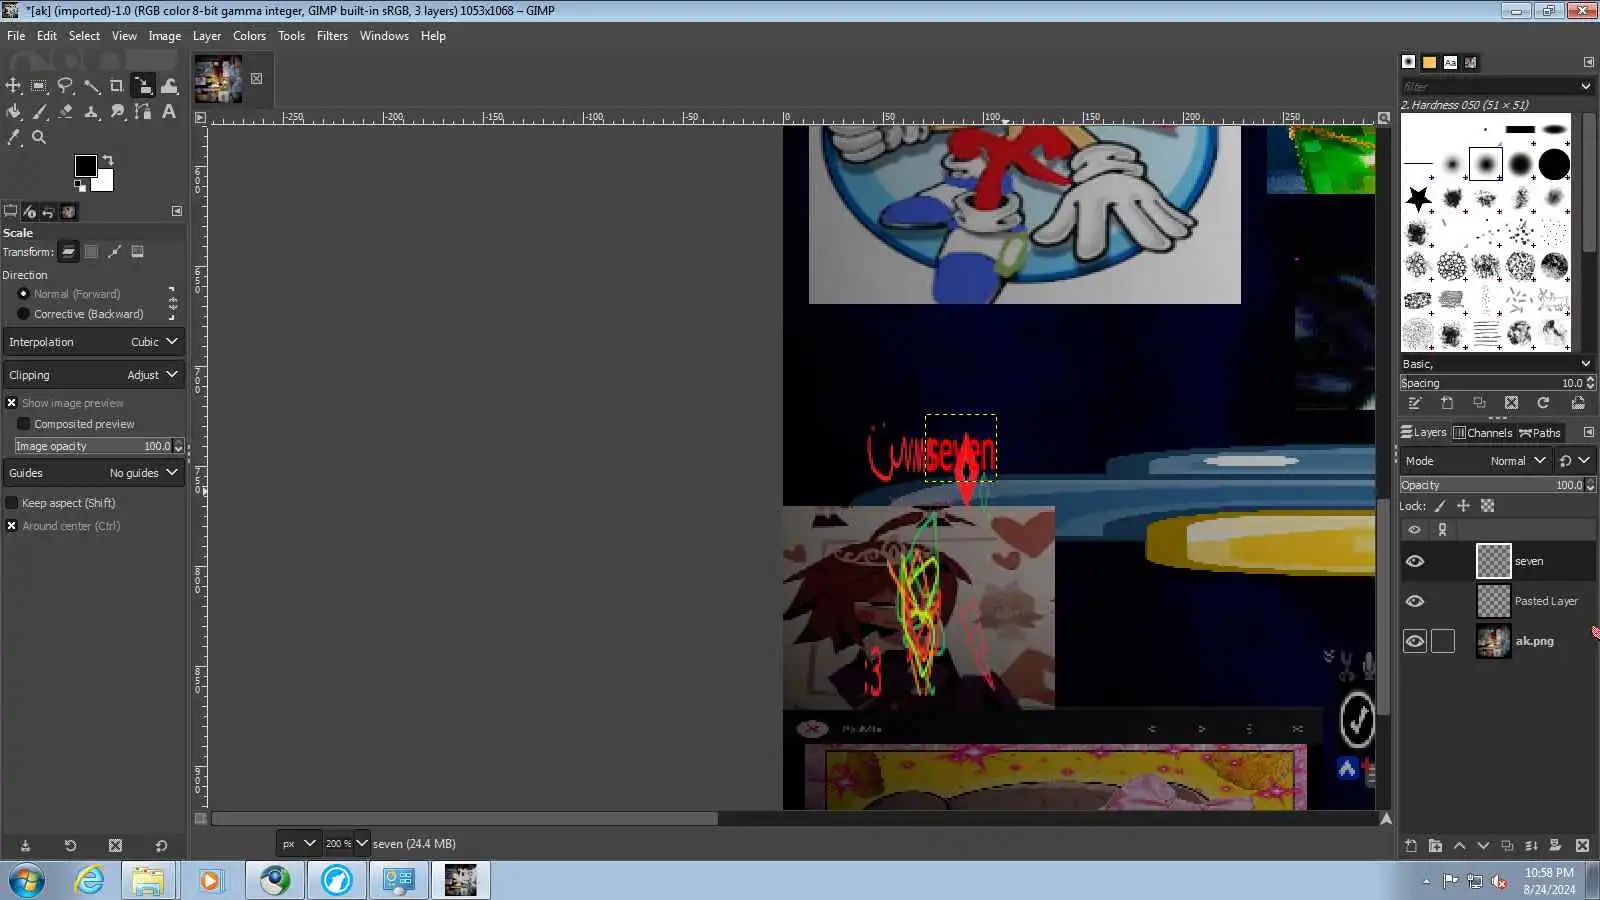
Task: Reset tool options to default values
Action: point(161,846)
